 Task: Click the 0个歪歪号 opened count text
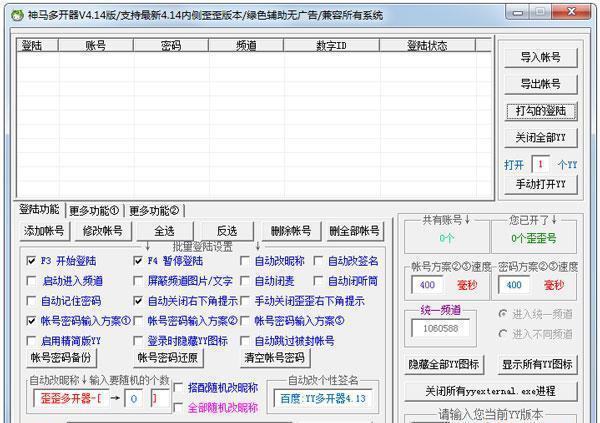533,238
